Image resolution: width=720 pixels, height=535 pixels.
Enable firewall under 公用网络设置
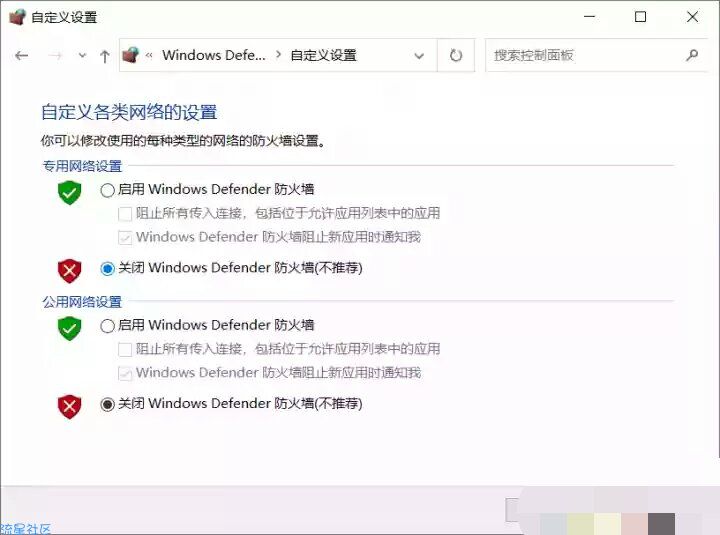click(x=107, y=326)
